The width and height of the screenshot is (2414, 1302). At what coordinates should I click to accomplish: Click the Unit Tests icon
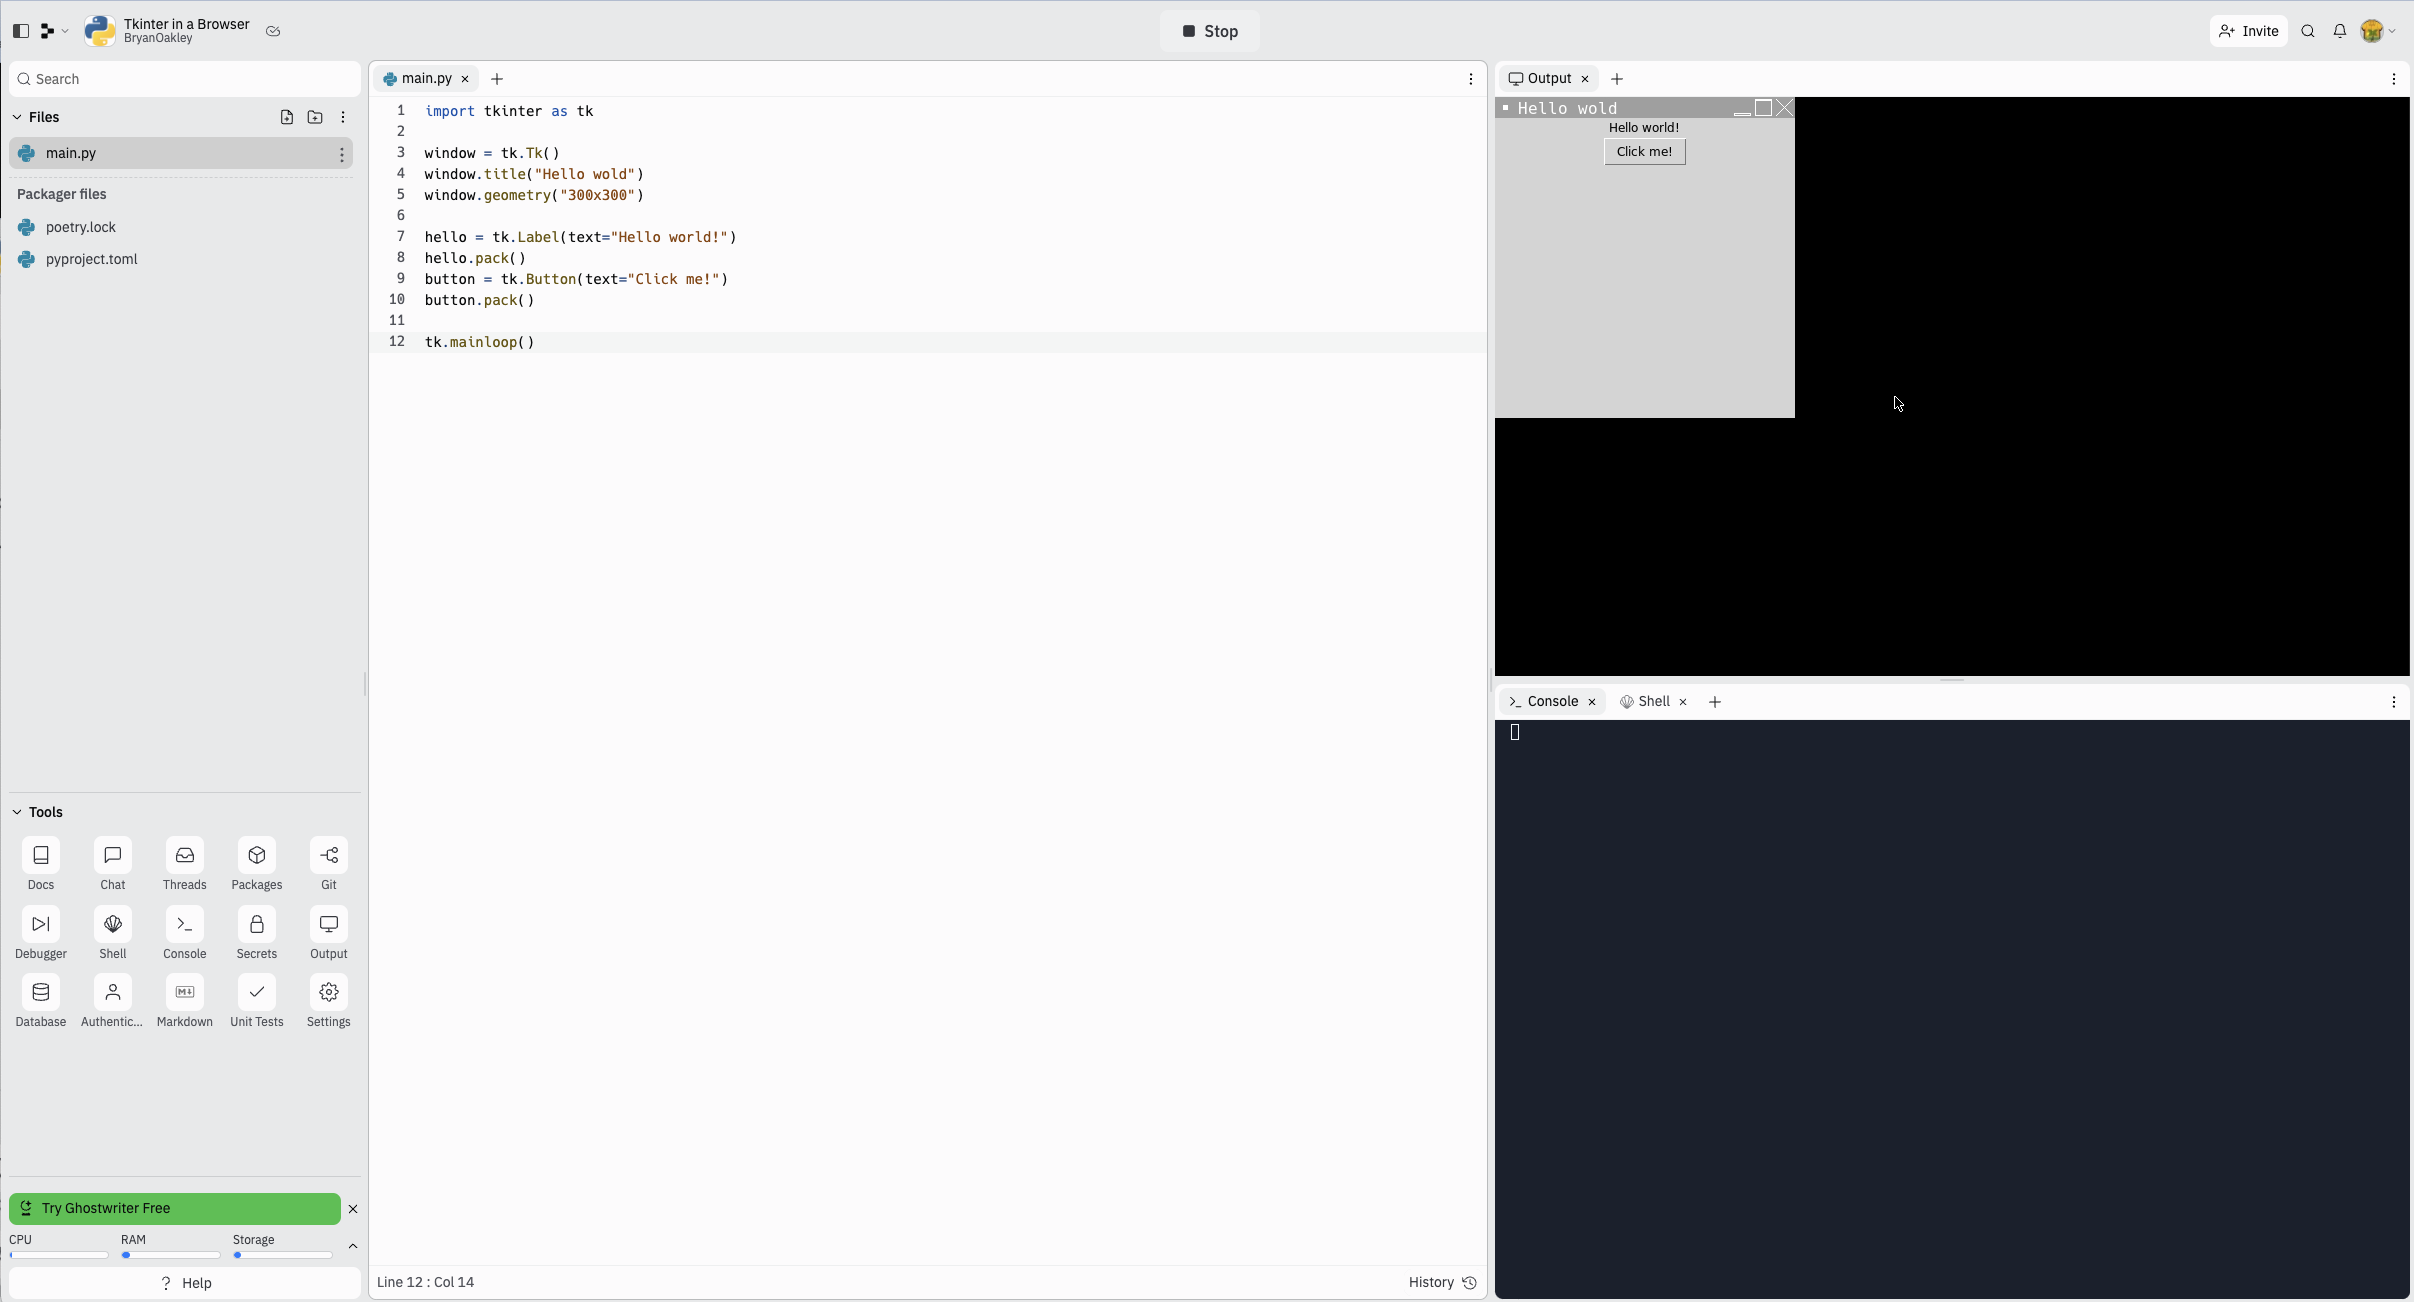point(256,1001)
